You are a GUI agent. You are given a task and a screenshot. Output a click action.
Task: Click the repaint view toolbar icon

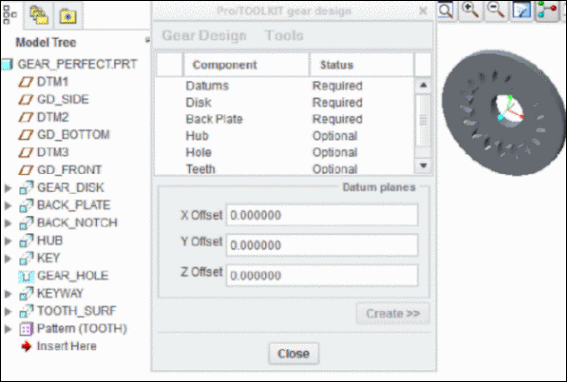tap(521, 10)
